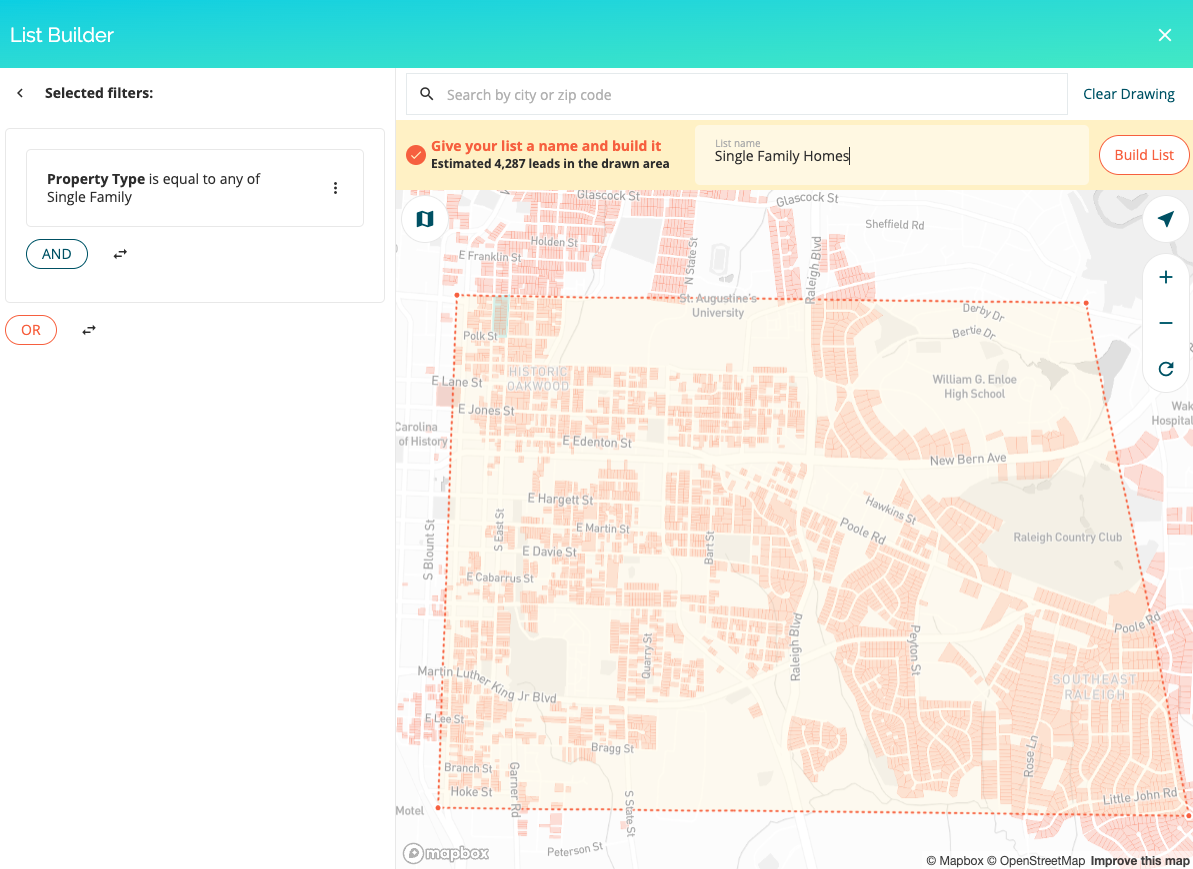The width and height of the screenshot is (1193, 869).
Task: Click the Derby Dr label
Action: (984, 311)
